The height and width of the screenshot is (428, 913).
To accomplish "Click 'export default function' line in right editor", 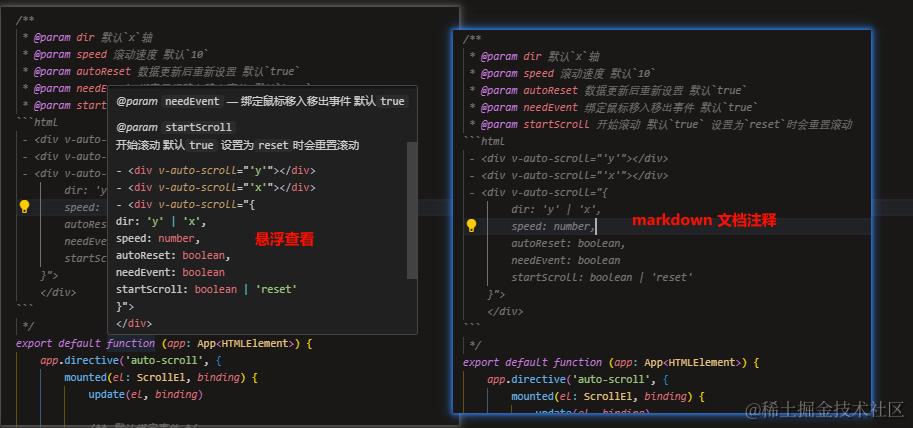I will 611,362.
